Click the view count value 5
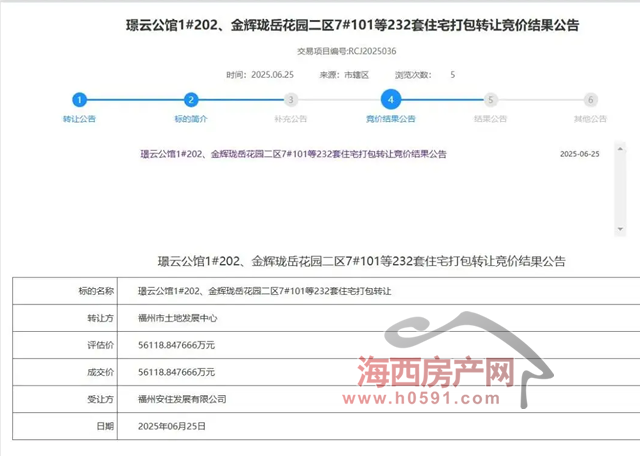 [453, 75]
